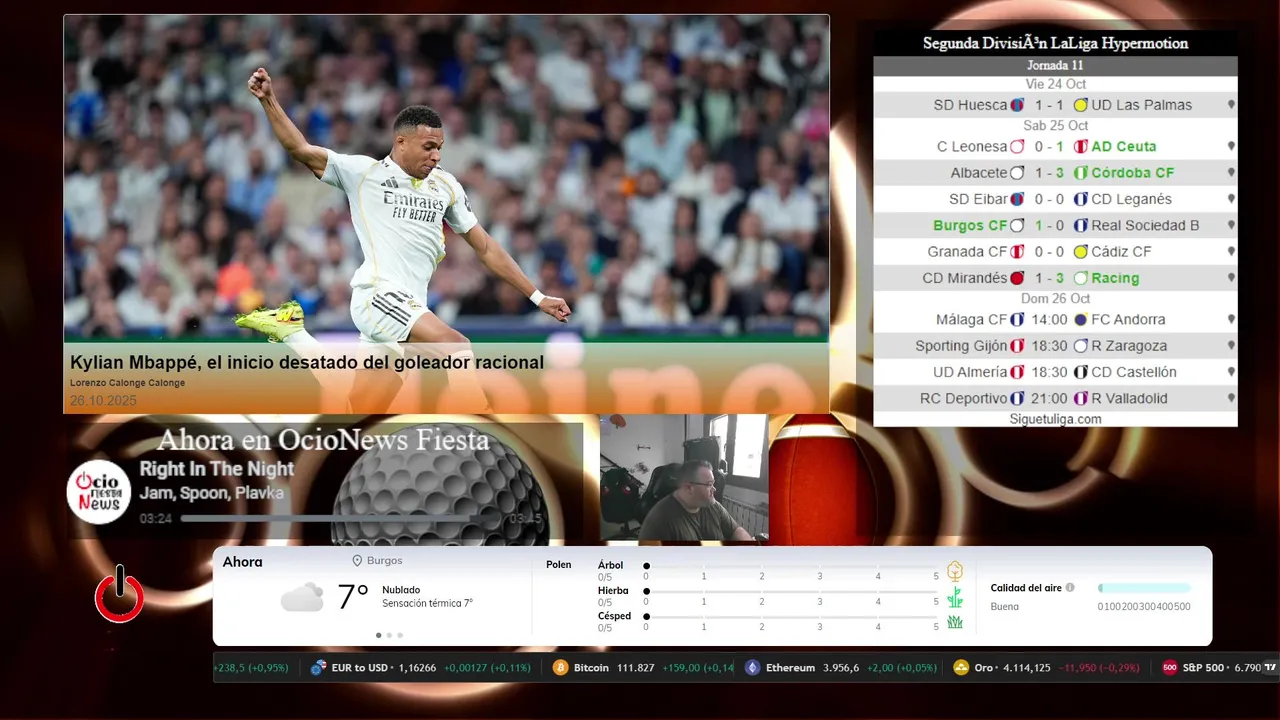The image size is (1280, 720).
Task: Click the song title Right In The Night
Action: (x=217, y=469)
